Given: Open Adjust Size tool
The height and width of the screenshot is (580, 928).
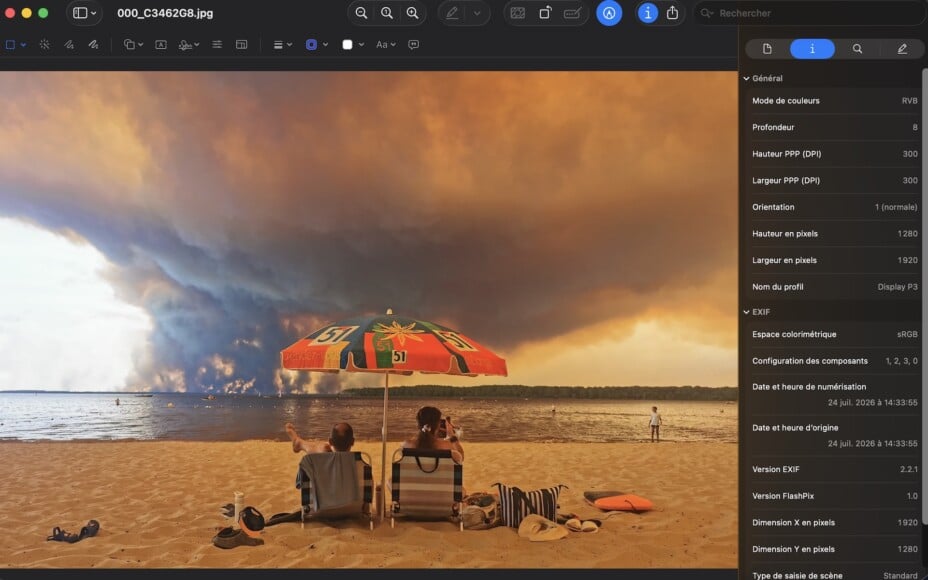Looking at the screenshot, I should click(x=241, y=44).
